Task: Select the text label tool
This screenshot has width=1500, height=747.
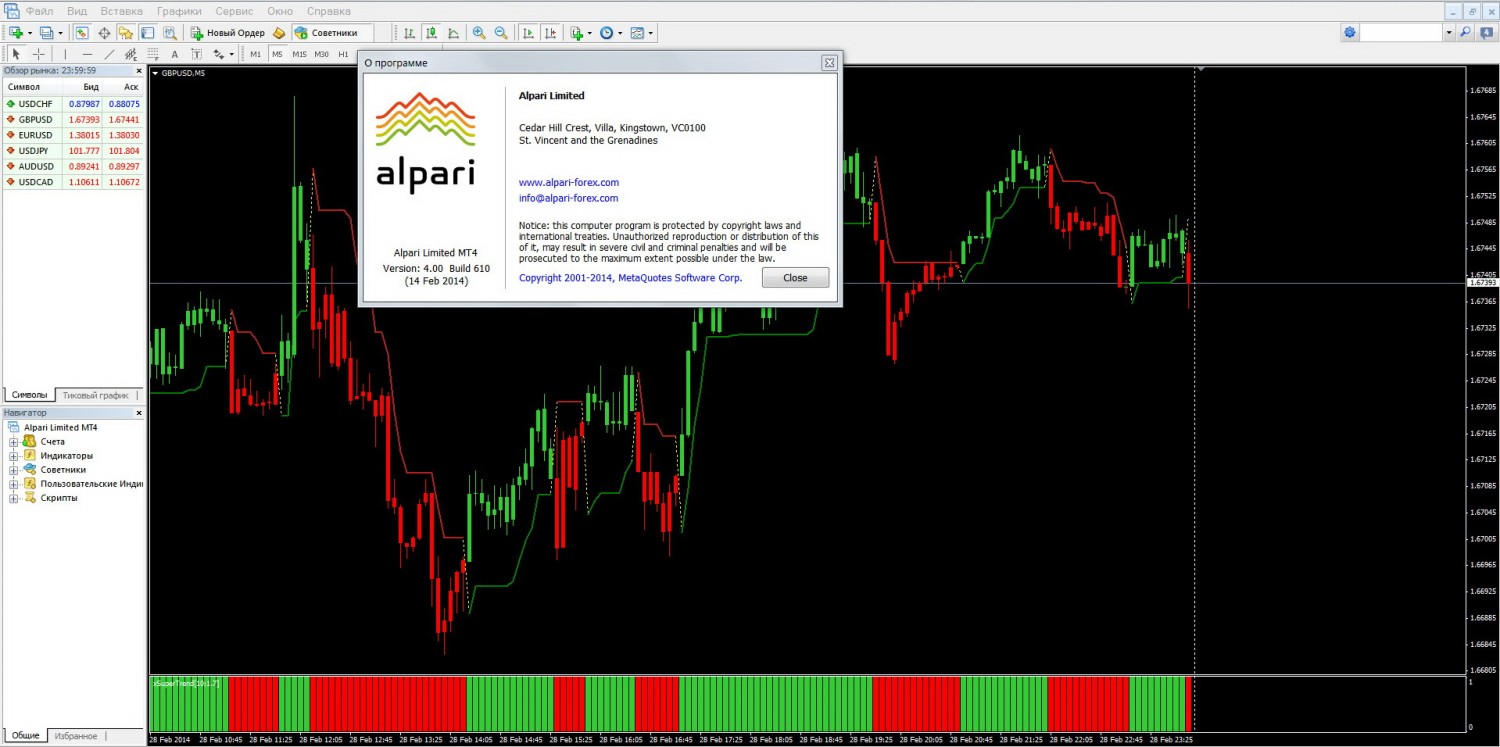Action: point(196,54)
